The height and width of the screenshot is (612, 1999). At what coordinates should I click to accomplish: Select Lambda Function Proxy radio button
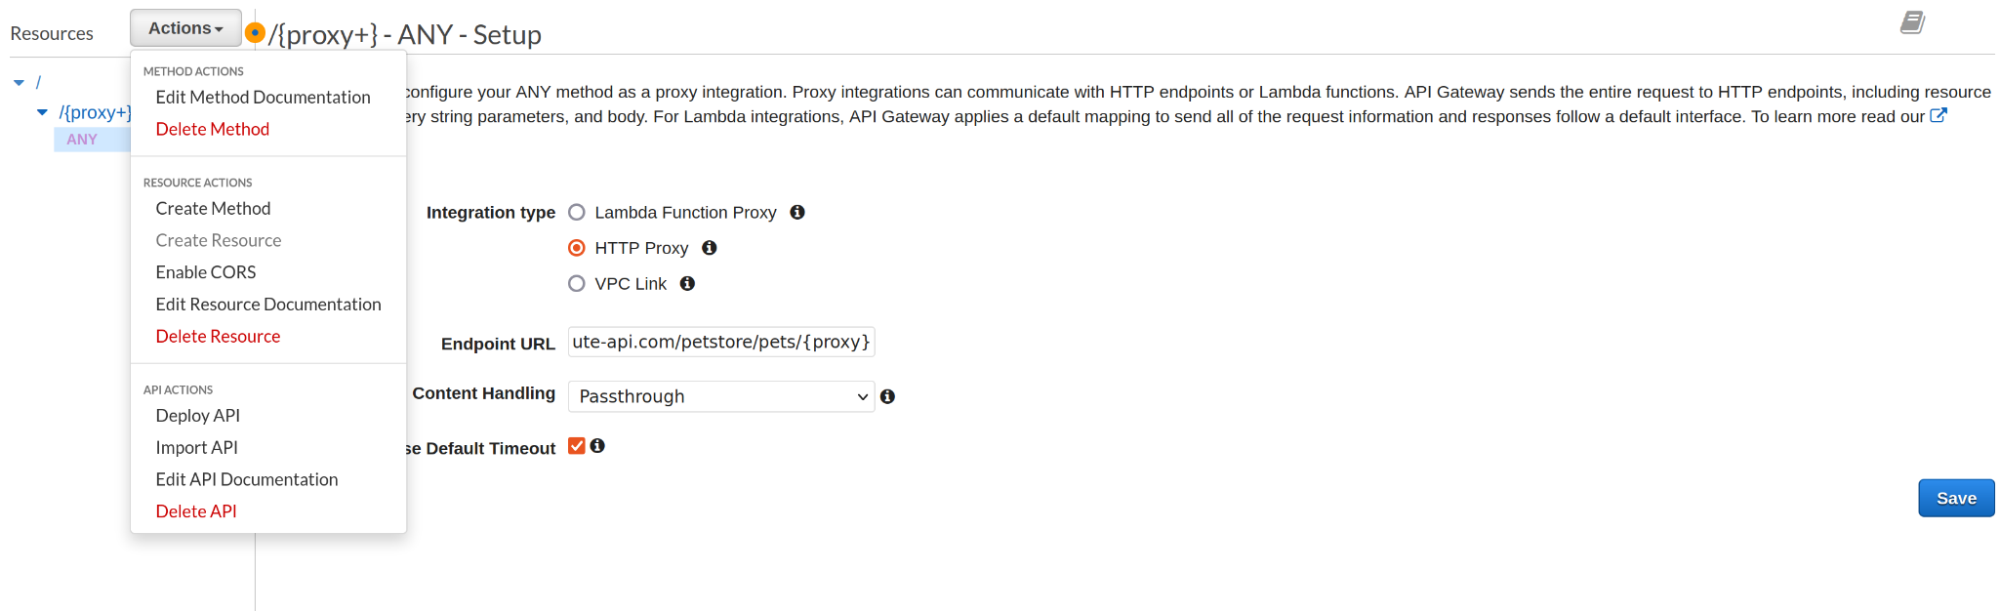577,212
